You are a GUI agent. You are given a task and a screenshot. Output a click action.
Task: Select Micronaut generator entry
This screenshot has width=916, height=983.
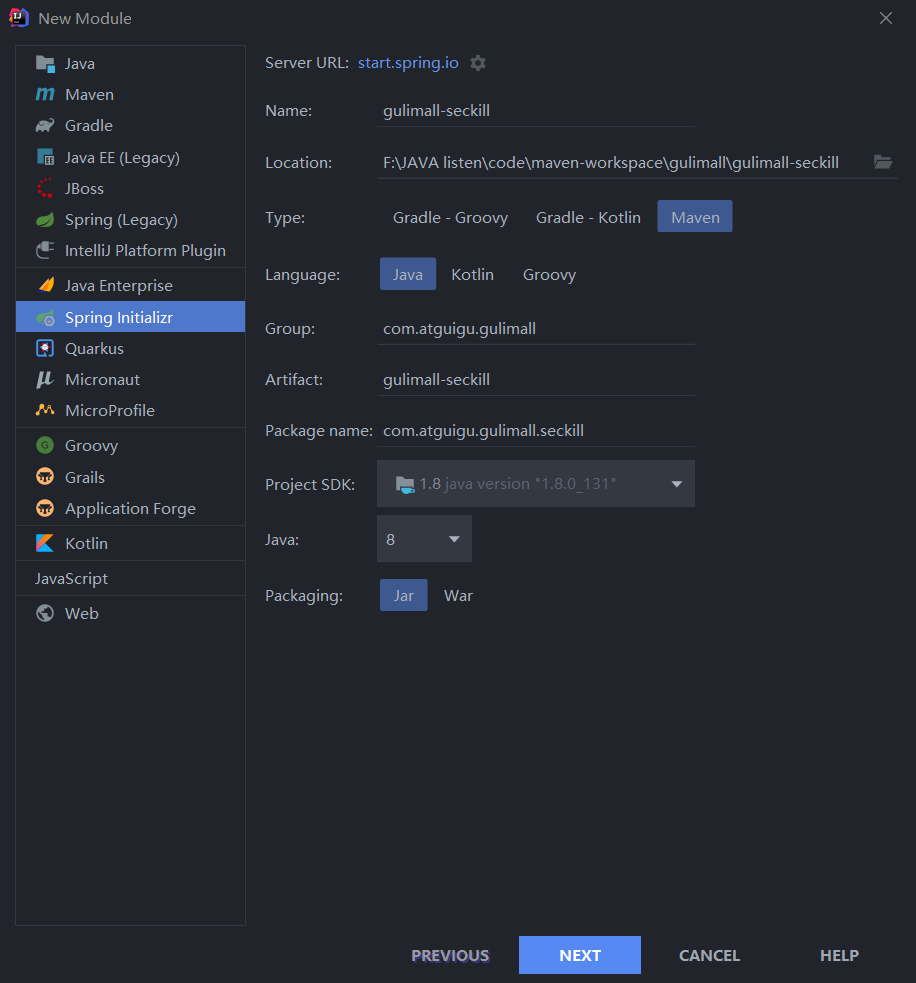(x=130, y=379)
